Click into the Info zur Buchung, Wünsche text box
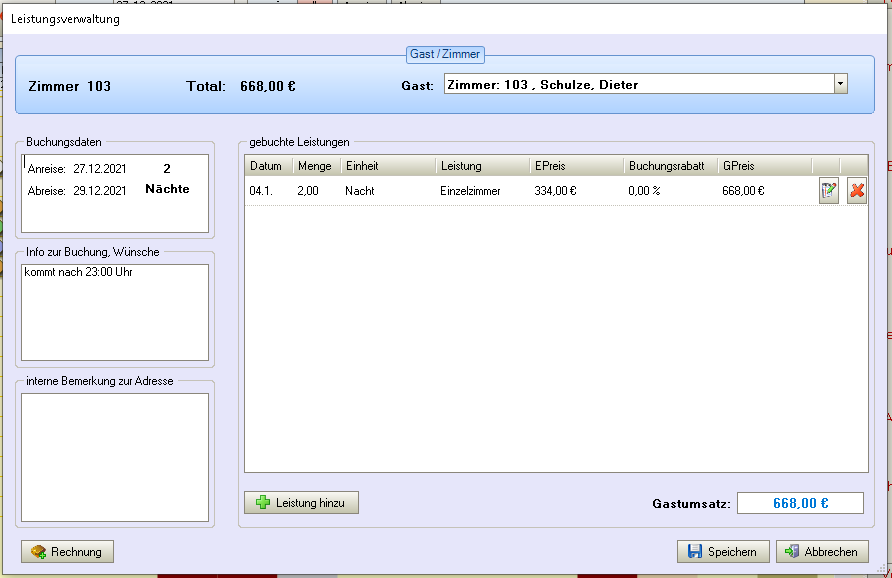Screen dimensions: 892x578 click(115, 312)
